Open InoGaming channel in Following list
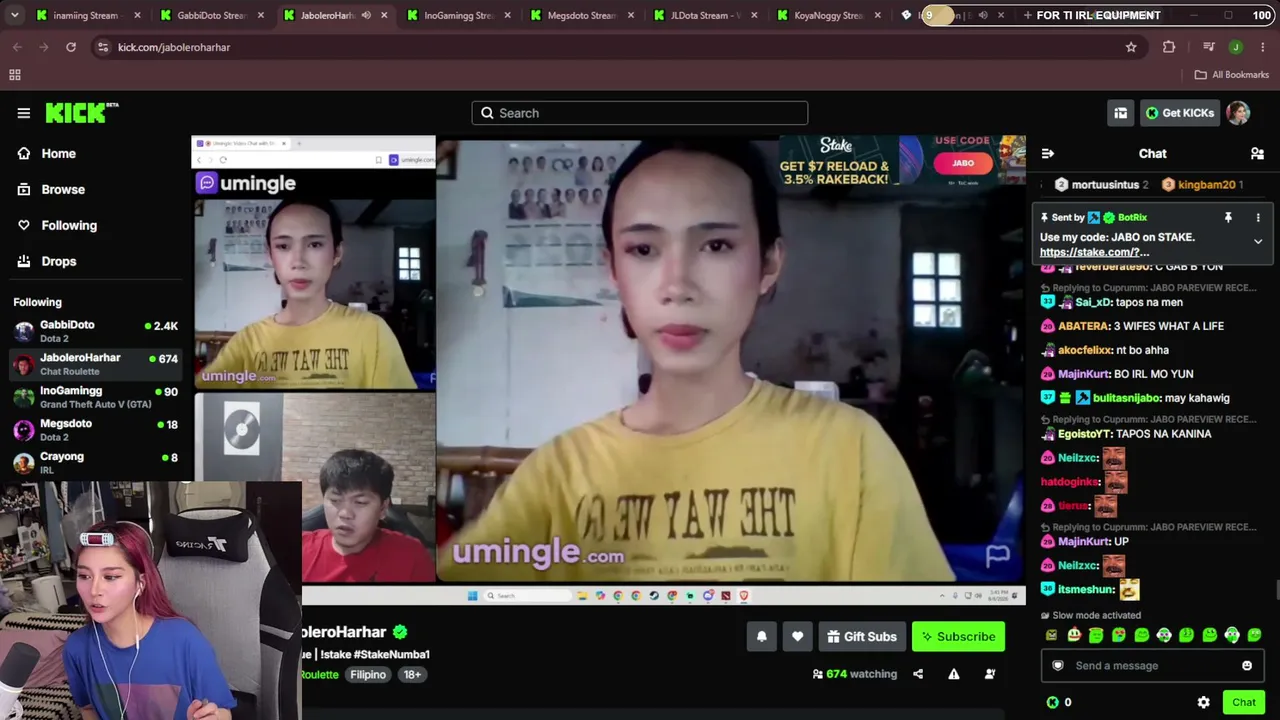This screenshot has width=1280, height=720. click(x=95, y=397)
